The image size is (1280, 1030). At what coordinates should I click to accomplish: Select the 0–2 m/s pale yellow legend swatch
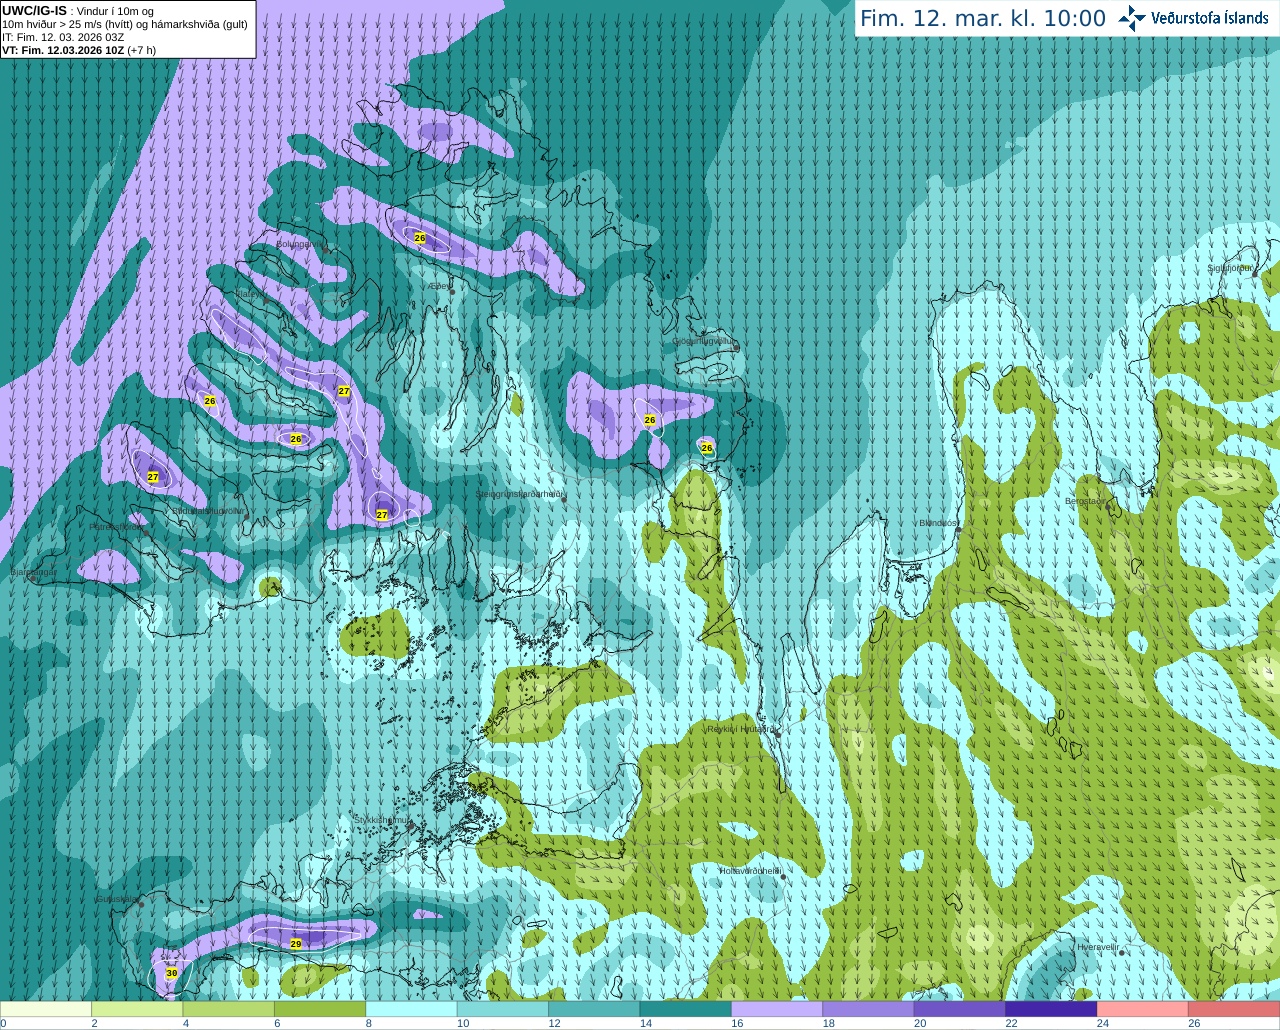pyautogui.click(x=46, y=1009)
